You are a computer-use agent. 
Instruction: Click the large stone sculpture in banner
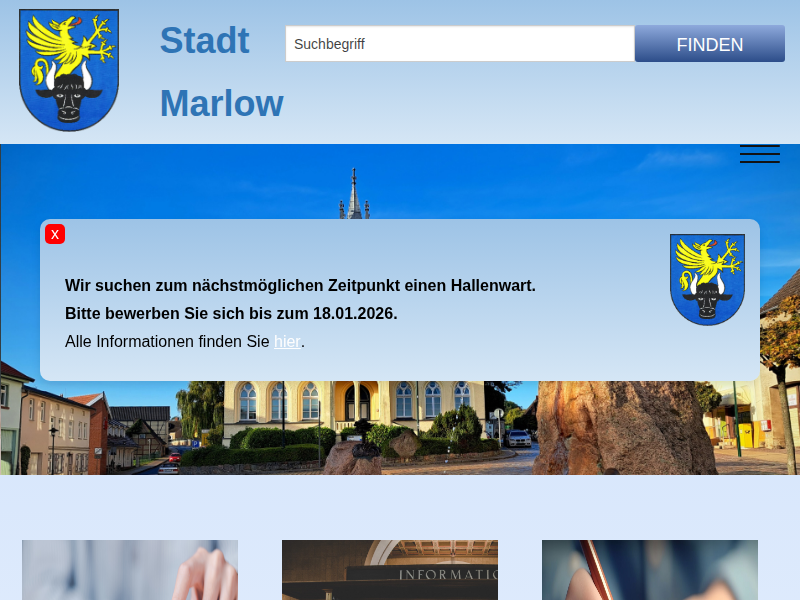click(620, 425)
